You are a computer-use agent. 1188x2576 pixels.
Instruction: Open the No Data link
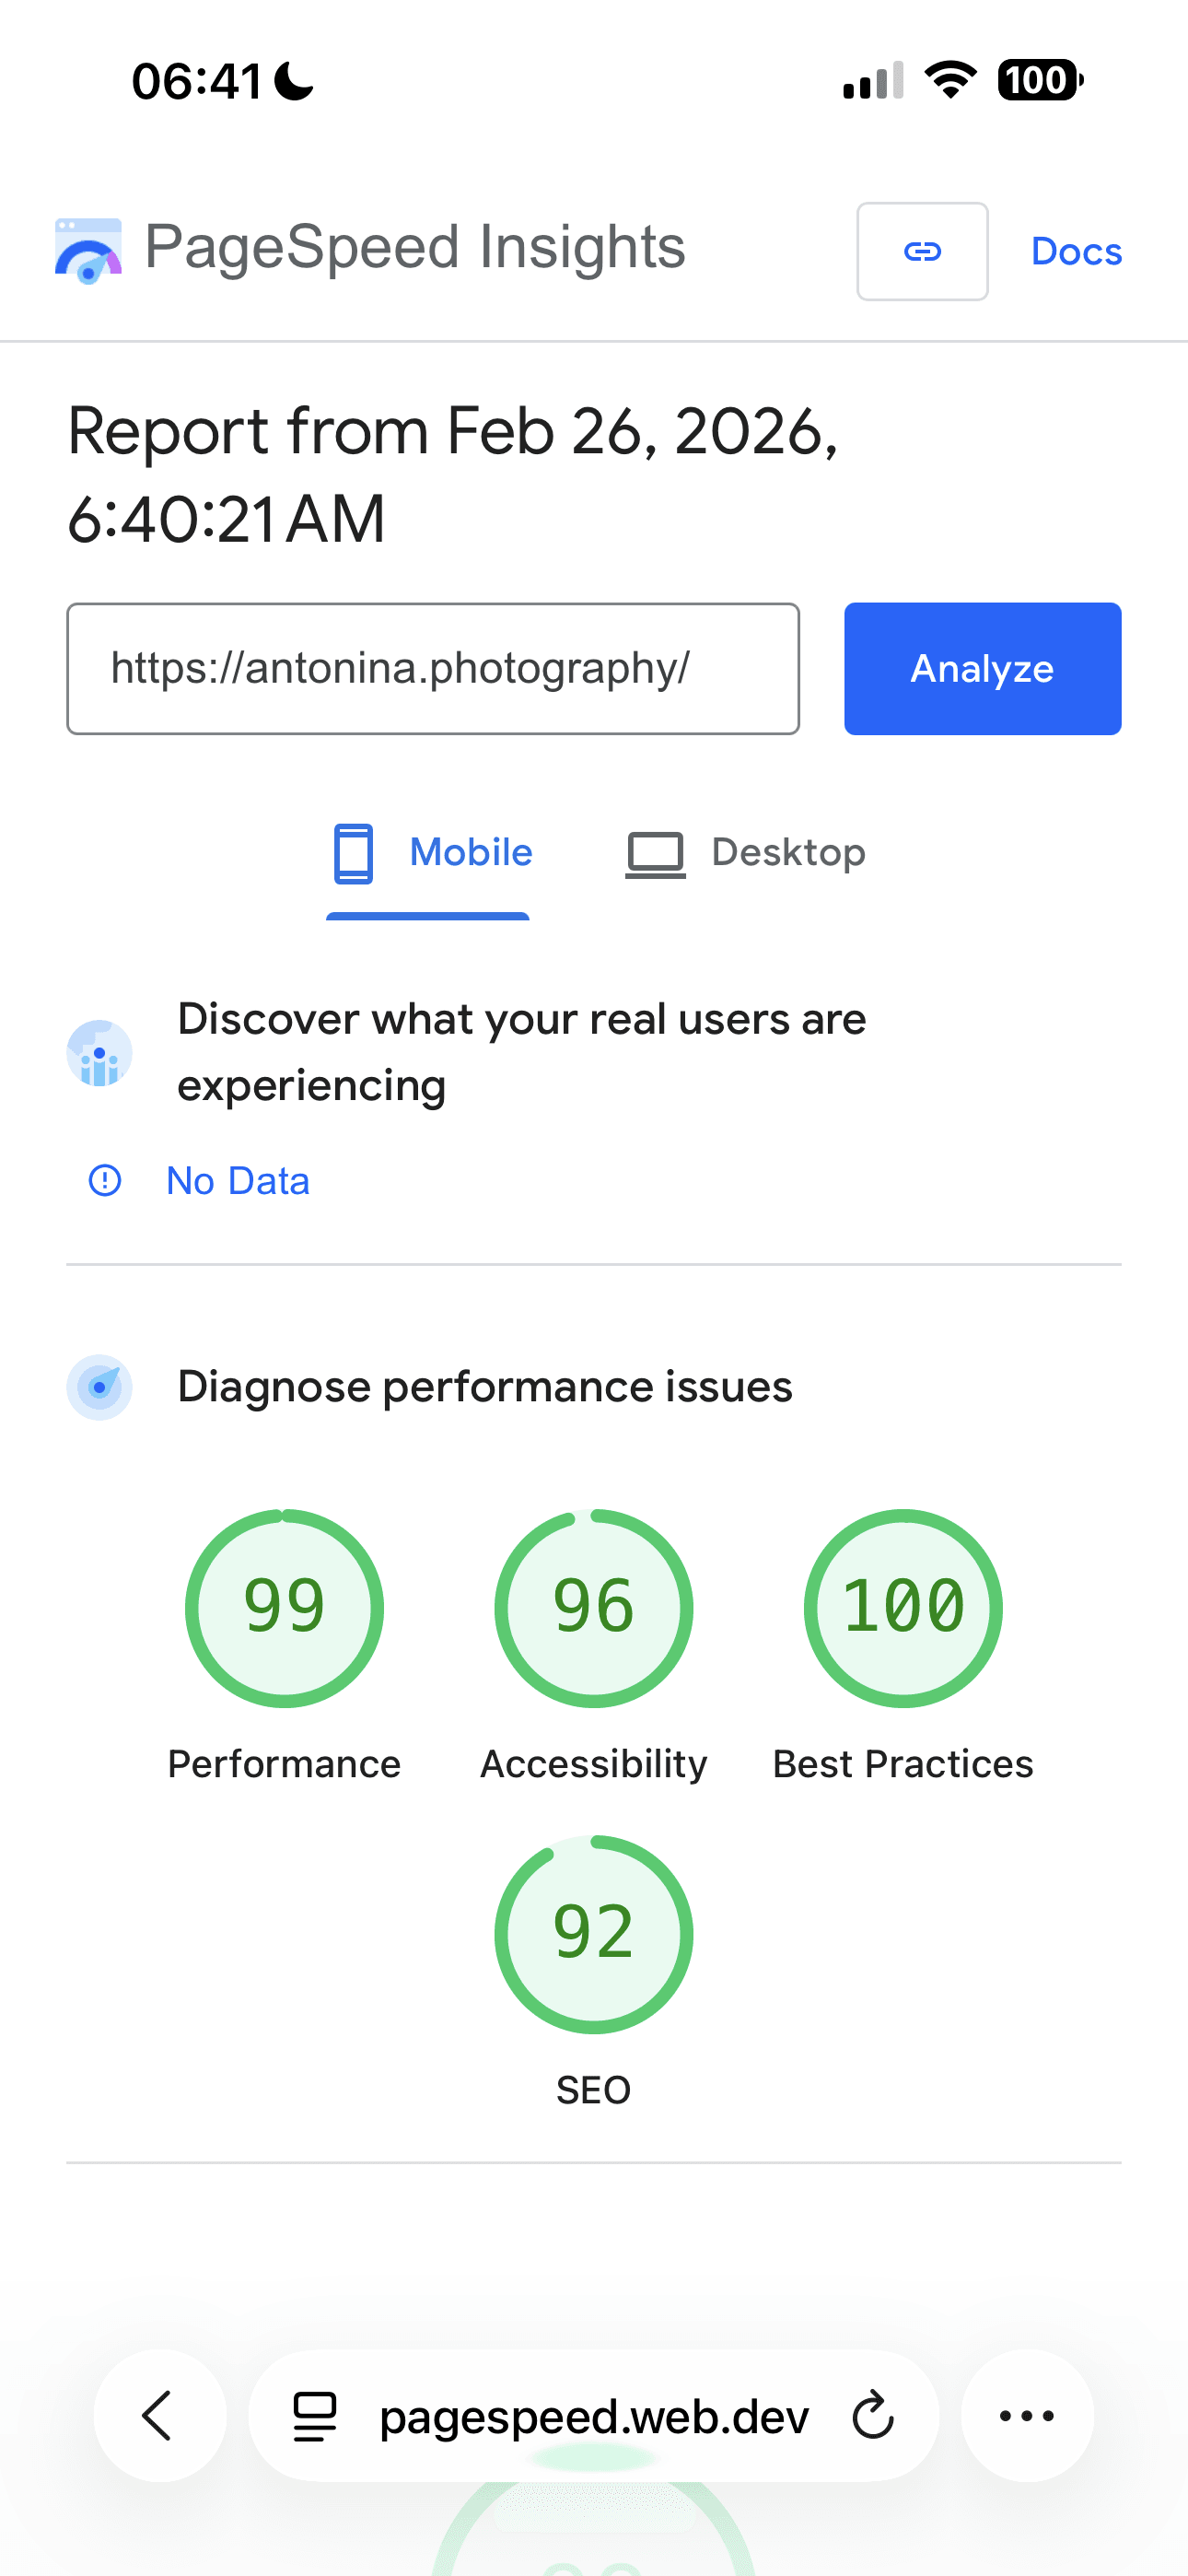tap(238, 1181)
